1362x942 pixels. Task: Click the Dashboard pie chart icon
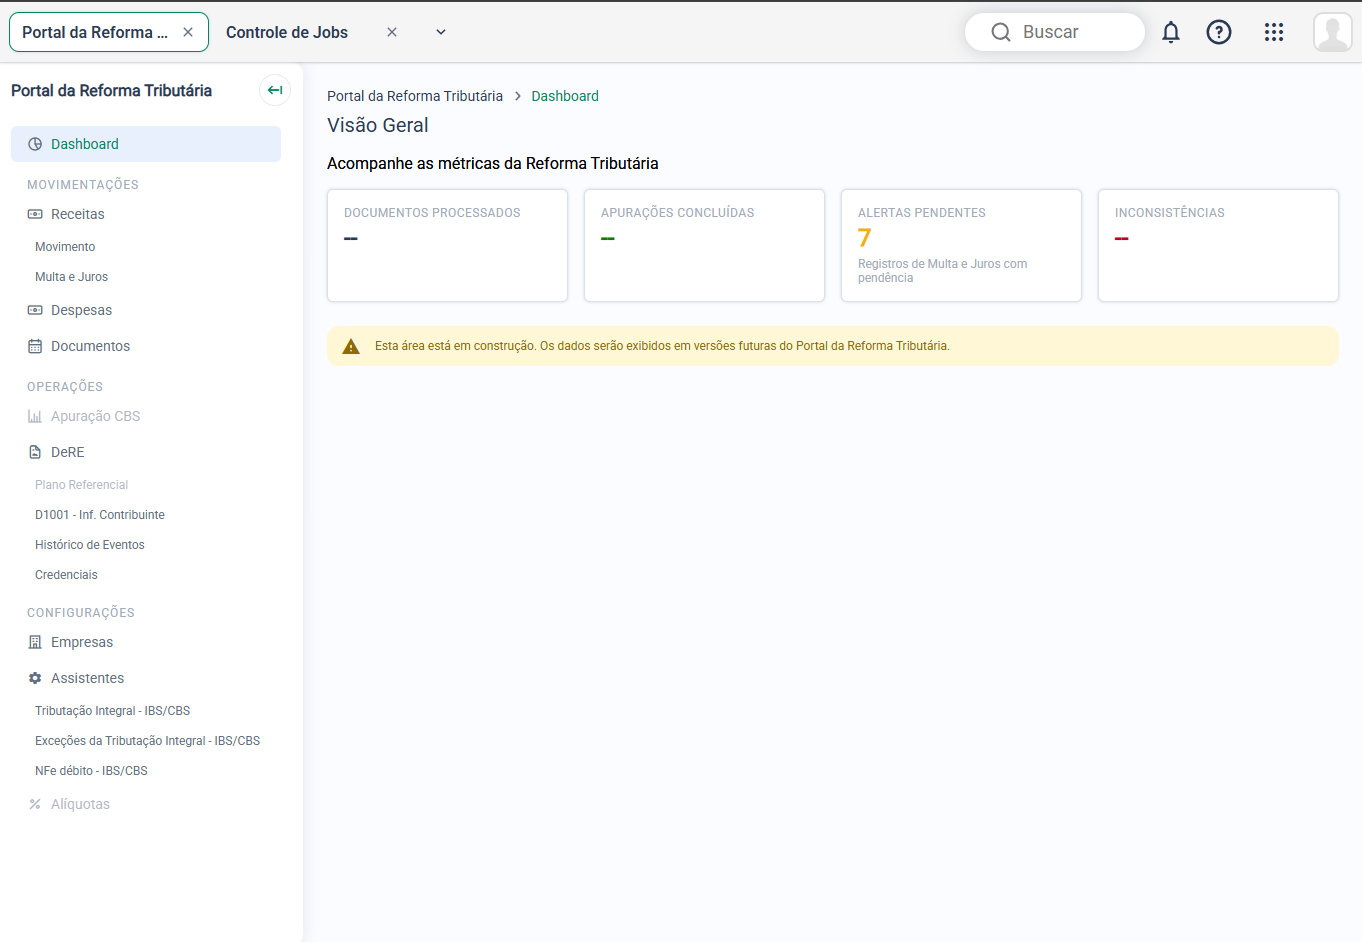35,144
